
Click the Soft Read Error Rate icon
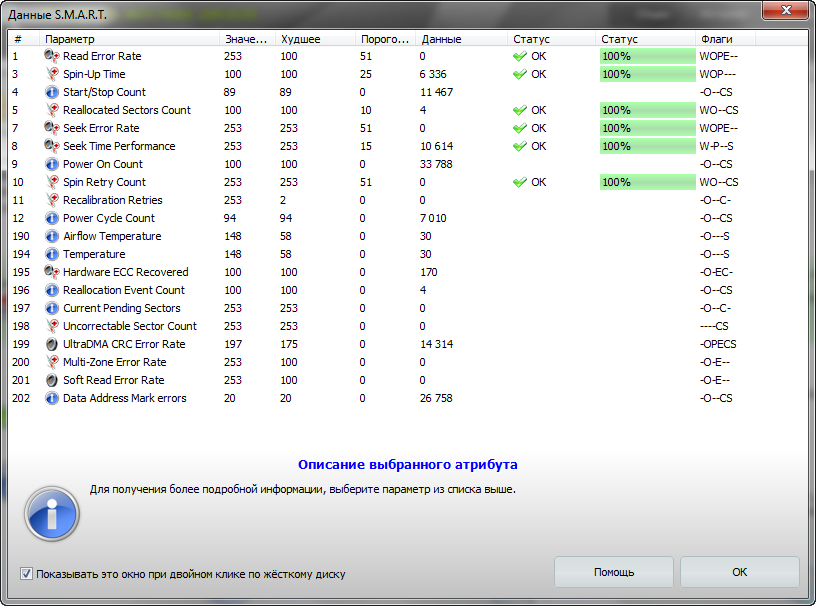pyautogui.click(x=52, y=380)
